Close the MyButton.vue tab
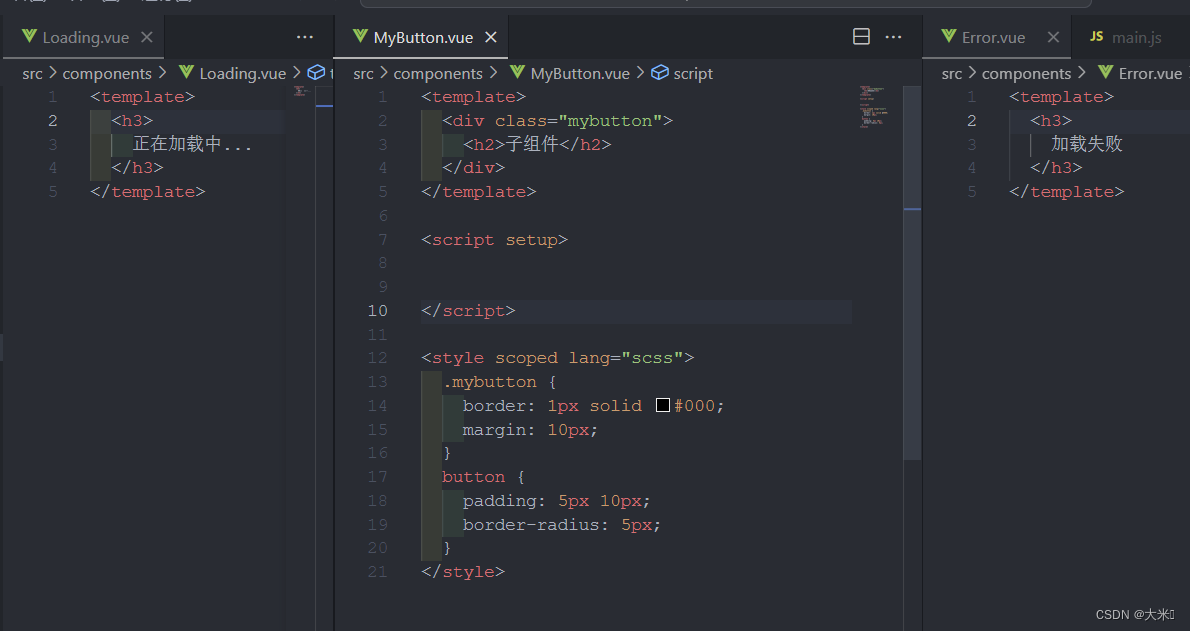The image size is (1190, 631). click(490, 36)
